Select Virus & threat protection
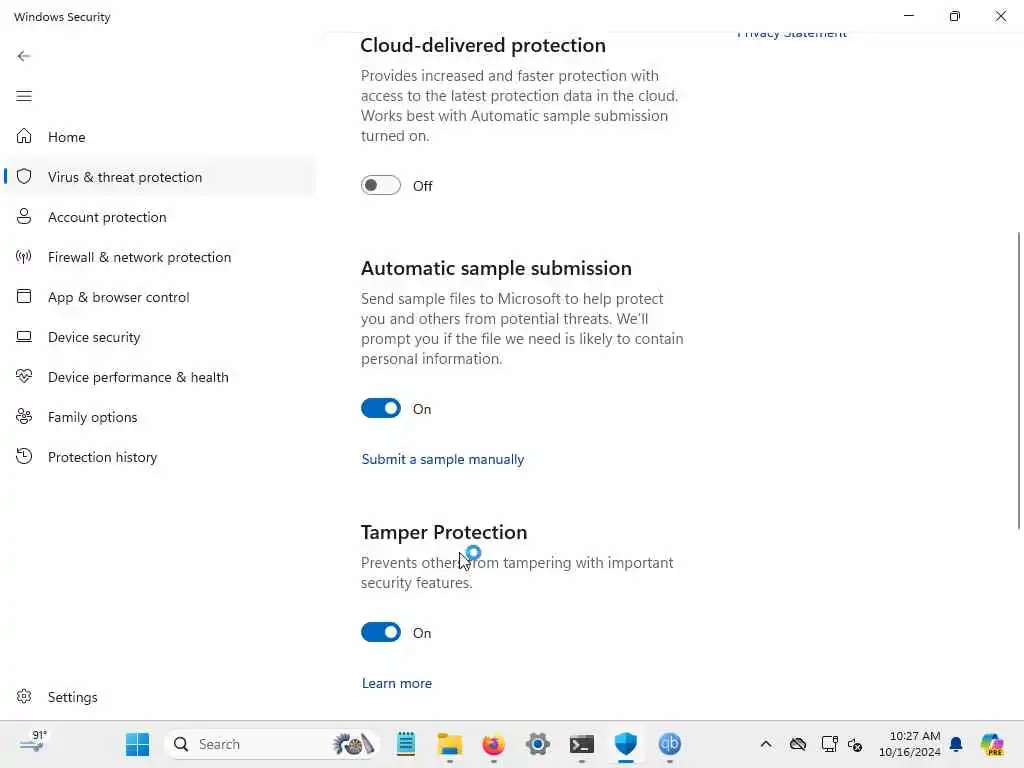Viewport: 1024px width, 768px height. 160,176
